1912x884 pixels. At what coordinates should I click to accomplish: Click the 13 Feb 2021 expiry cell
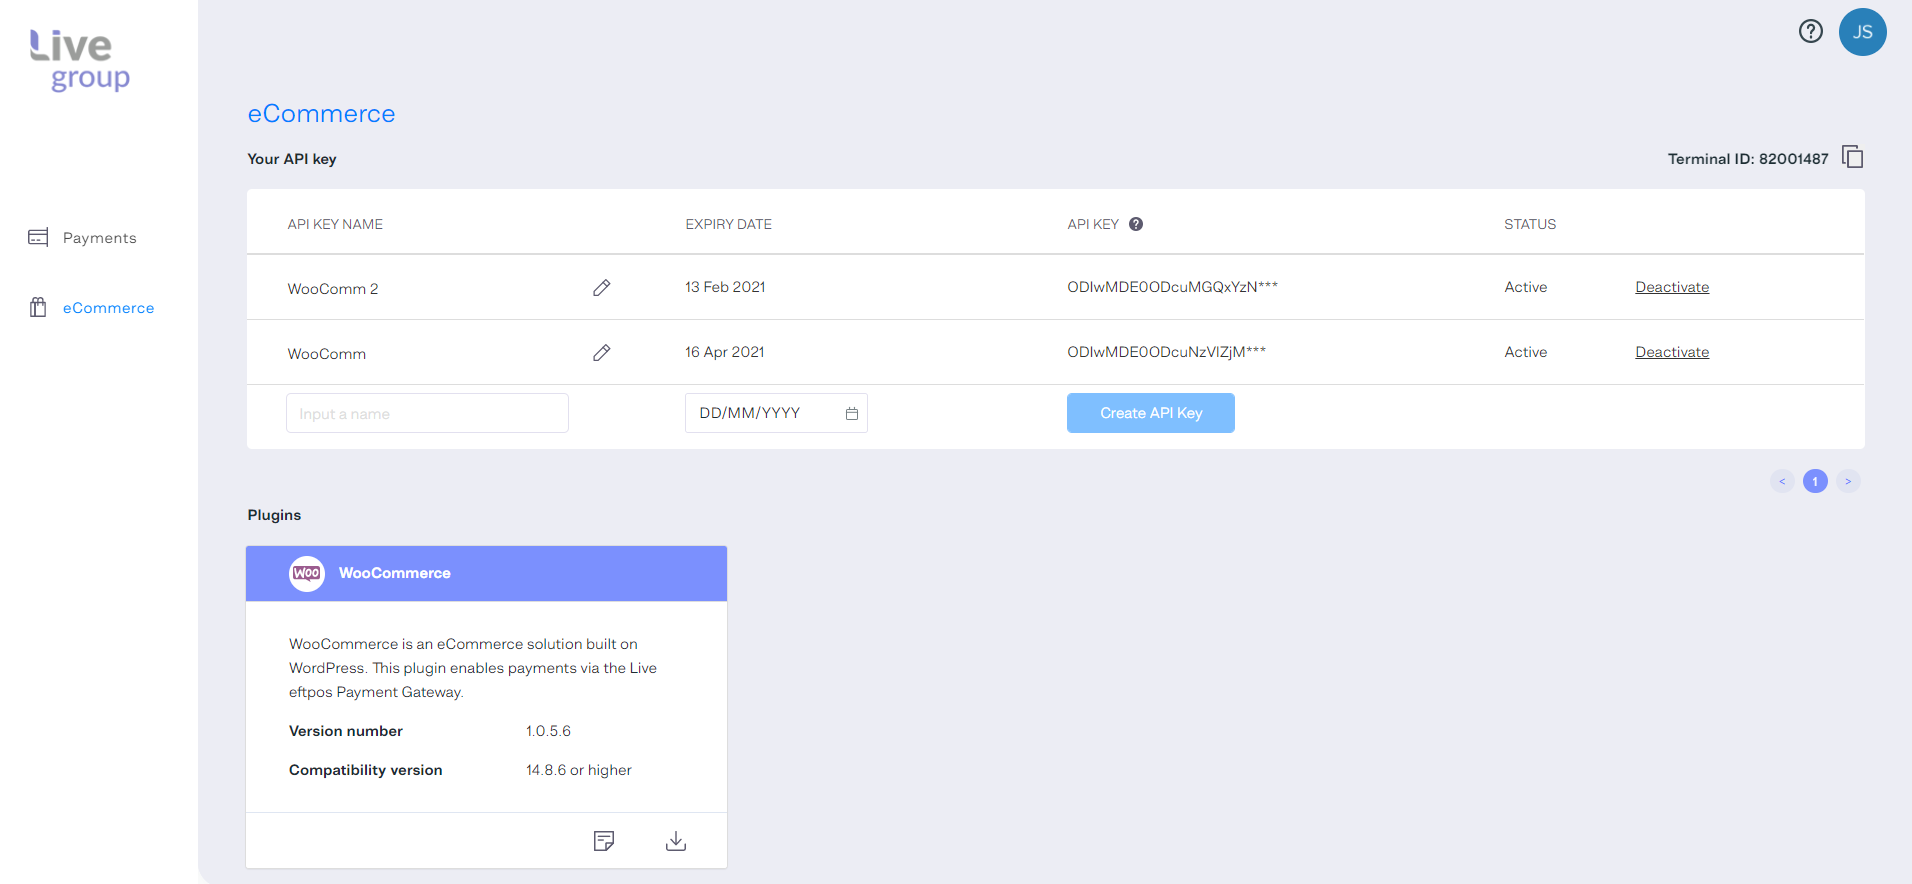pos(725,287)
